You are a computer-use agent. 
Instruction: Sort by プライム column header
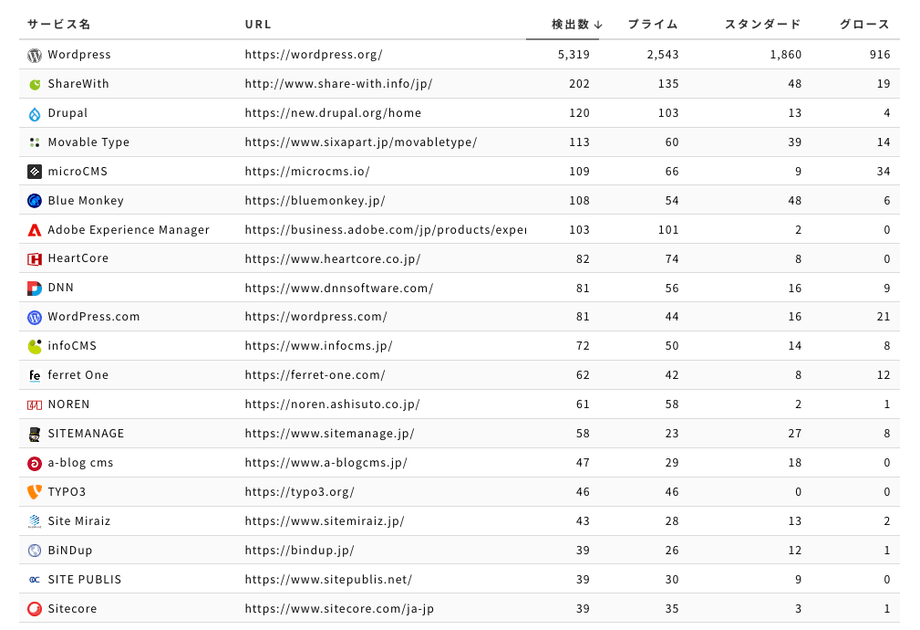coord(652,24)
